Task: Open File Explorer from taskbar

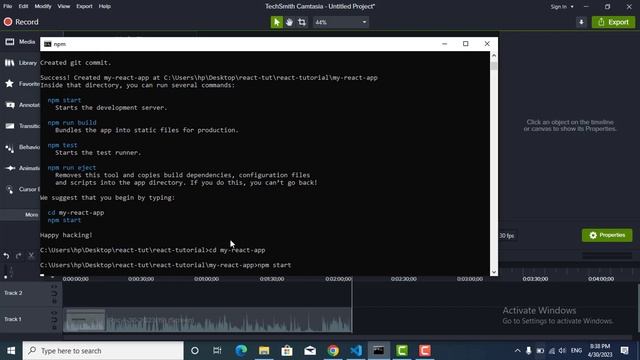Action: click(264, 351)
